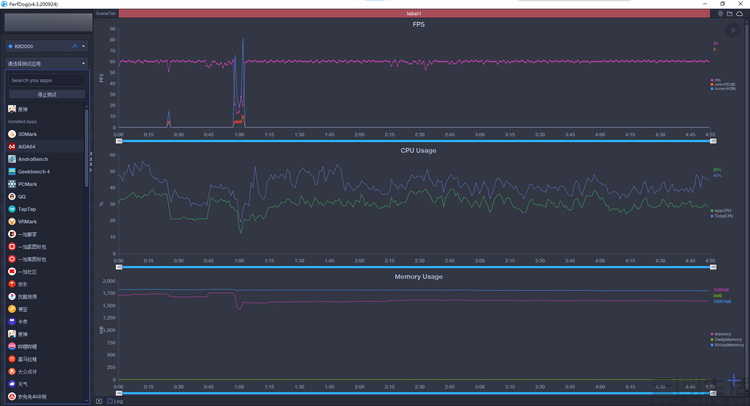Click the Memory Usage range left handle
The image size is (750, 406).
tap(119, 393)
